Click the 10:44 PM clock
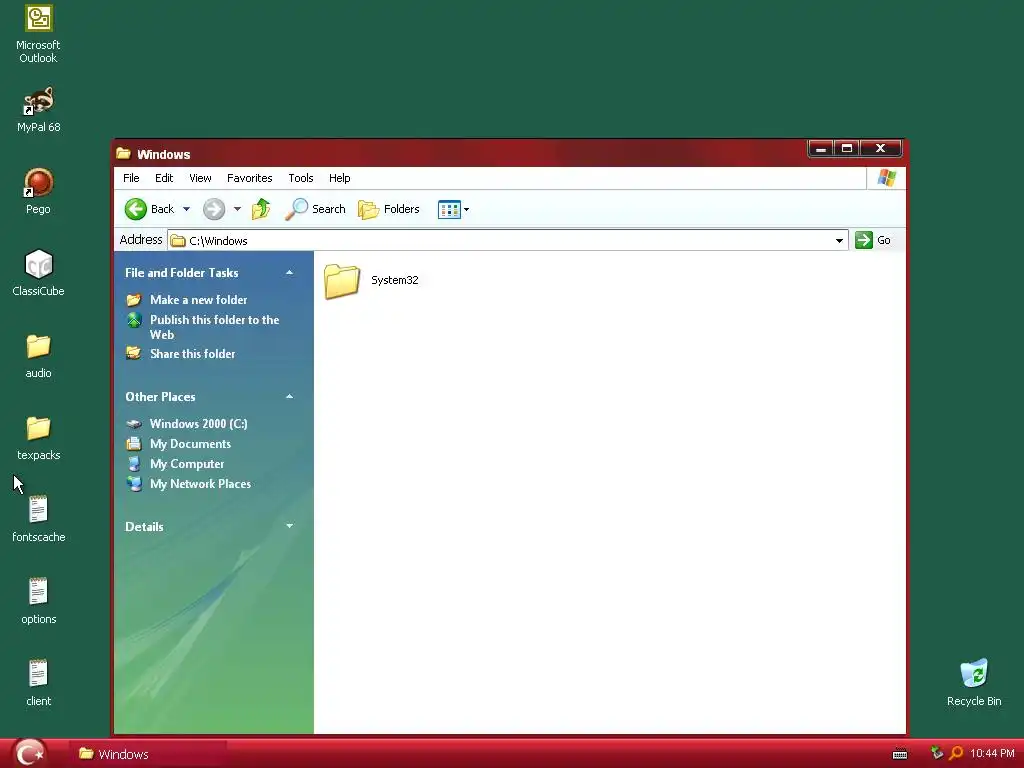 click(x=993, y=754)
